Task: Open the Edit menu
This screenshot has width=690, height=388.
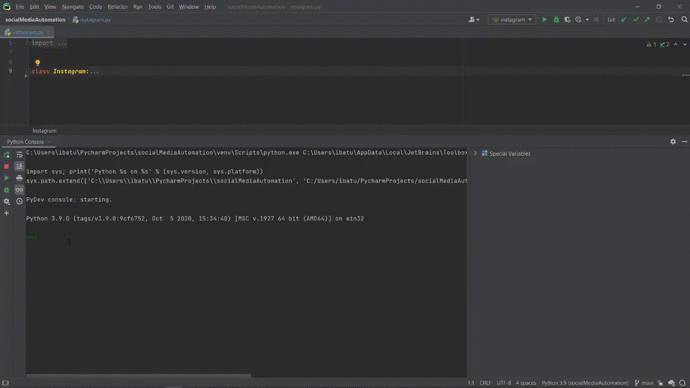Action: tap(34, 7)
